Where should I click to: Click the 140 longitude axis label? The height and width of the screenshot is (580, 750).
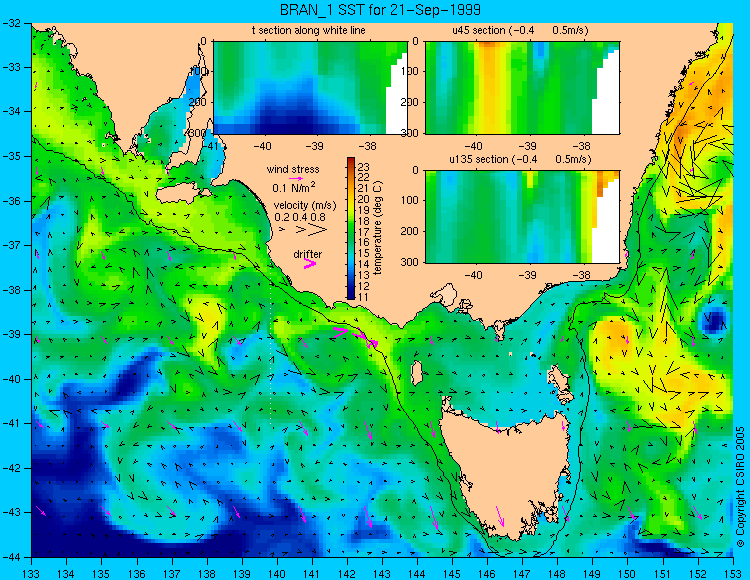tap(277, 573)
